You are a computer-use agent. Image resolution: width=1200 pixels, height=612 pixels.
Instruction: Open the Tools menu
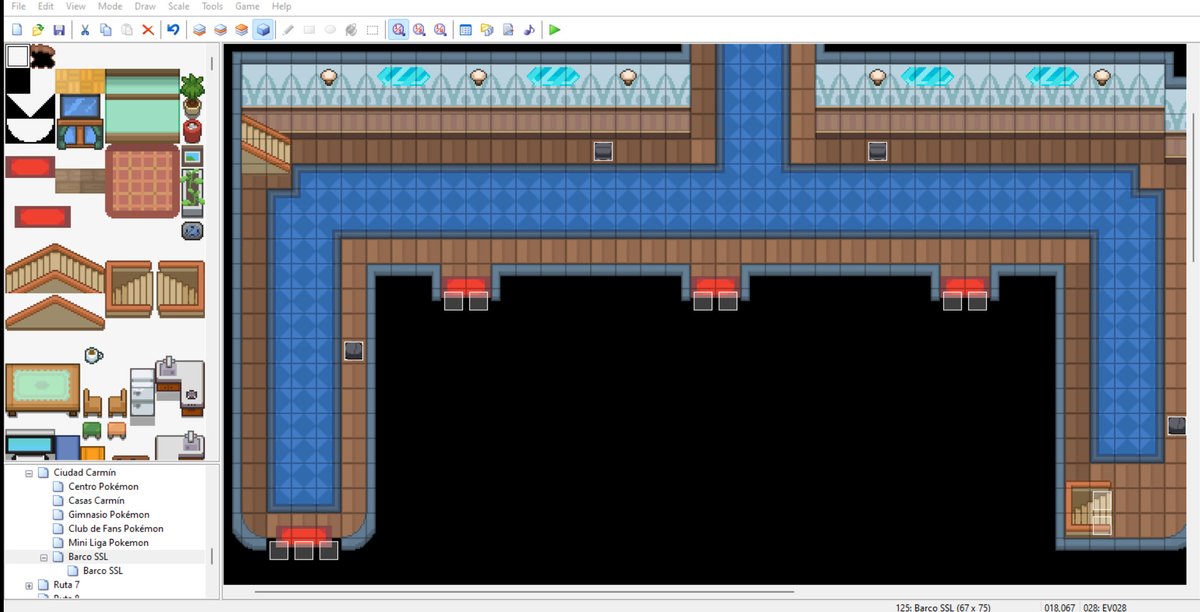(212, 6)
